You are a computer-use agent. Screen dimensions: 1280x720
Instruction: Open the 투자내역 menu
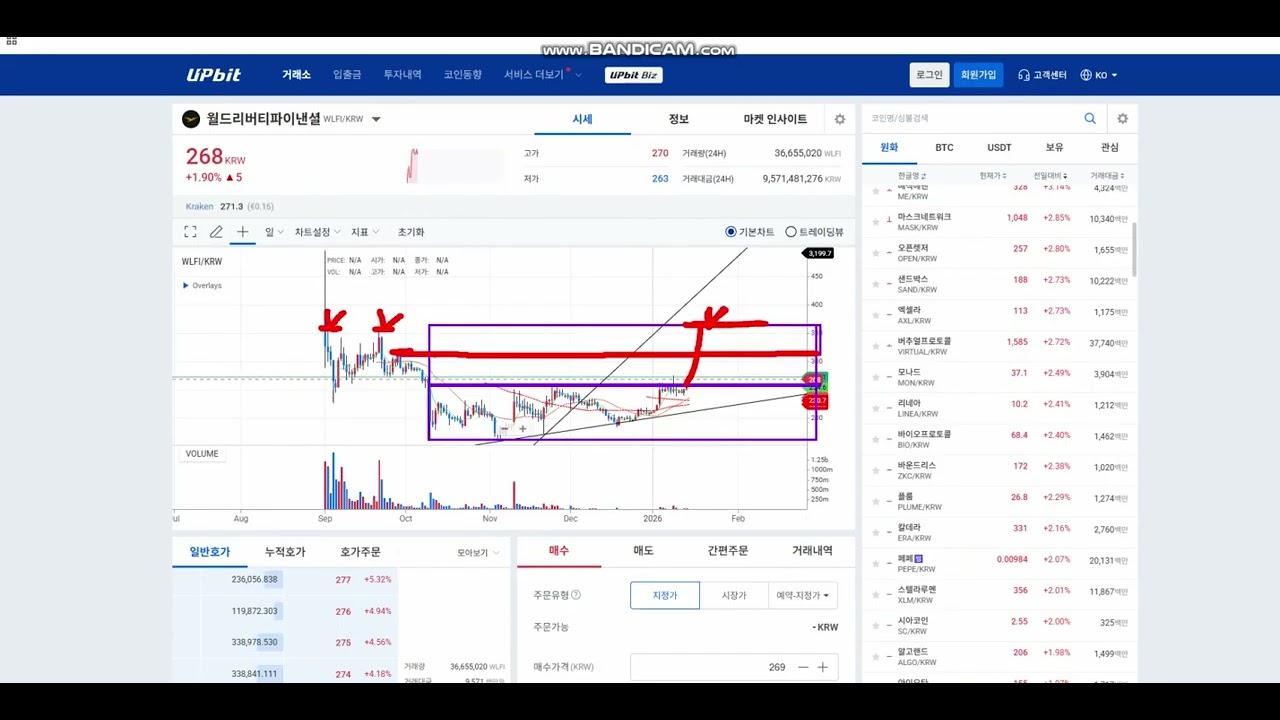[x=402, y=75]
